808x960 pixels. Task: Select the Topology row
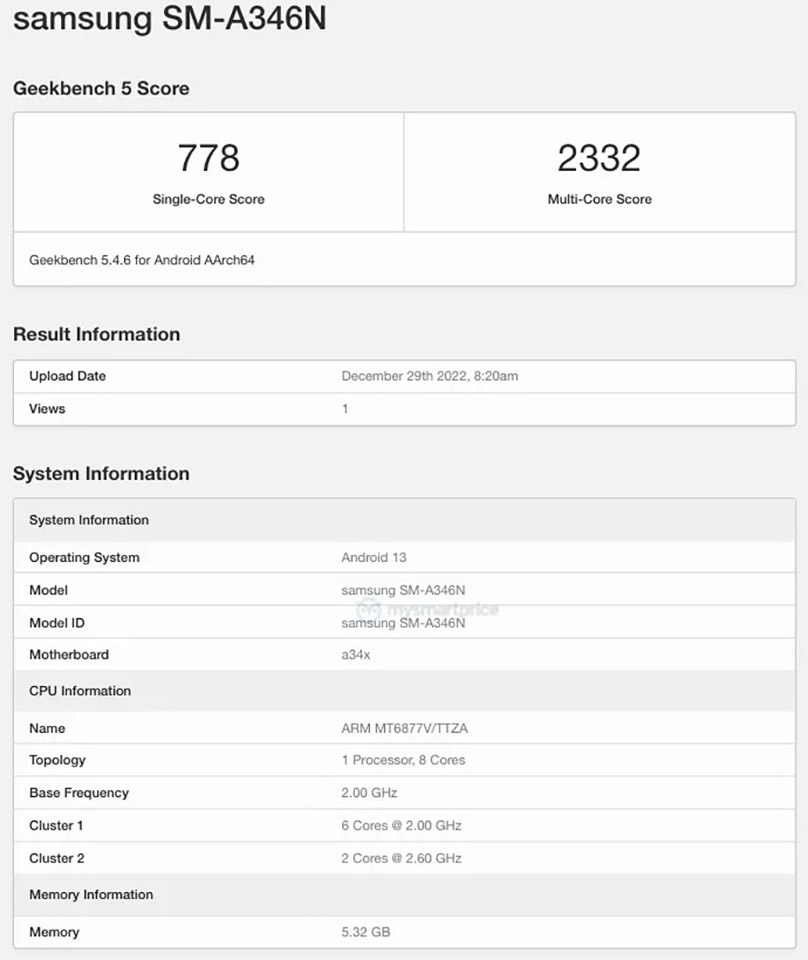(57, 760)
